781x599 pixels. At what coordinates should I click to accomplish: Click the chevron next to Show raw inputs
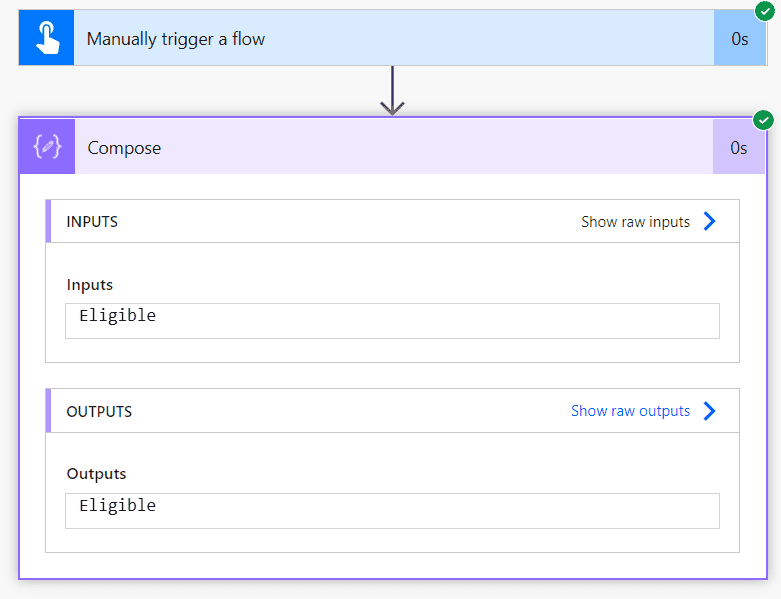709,221
